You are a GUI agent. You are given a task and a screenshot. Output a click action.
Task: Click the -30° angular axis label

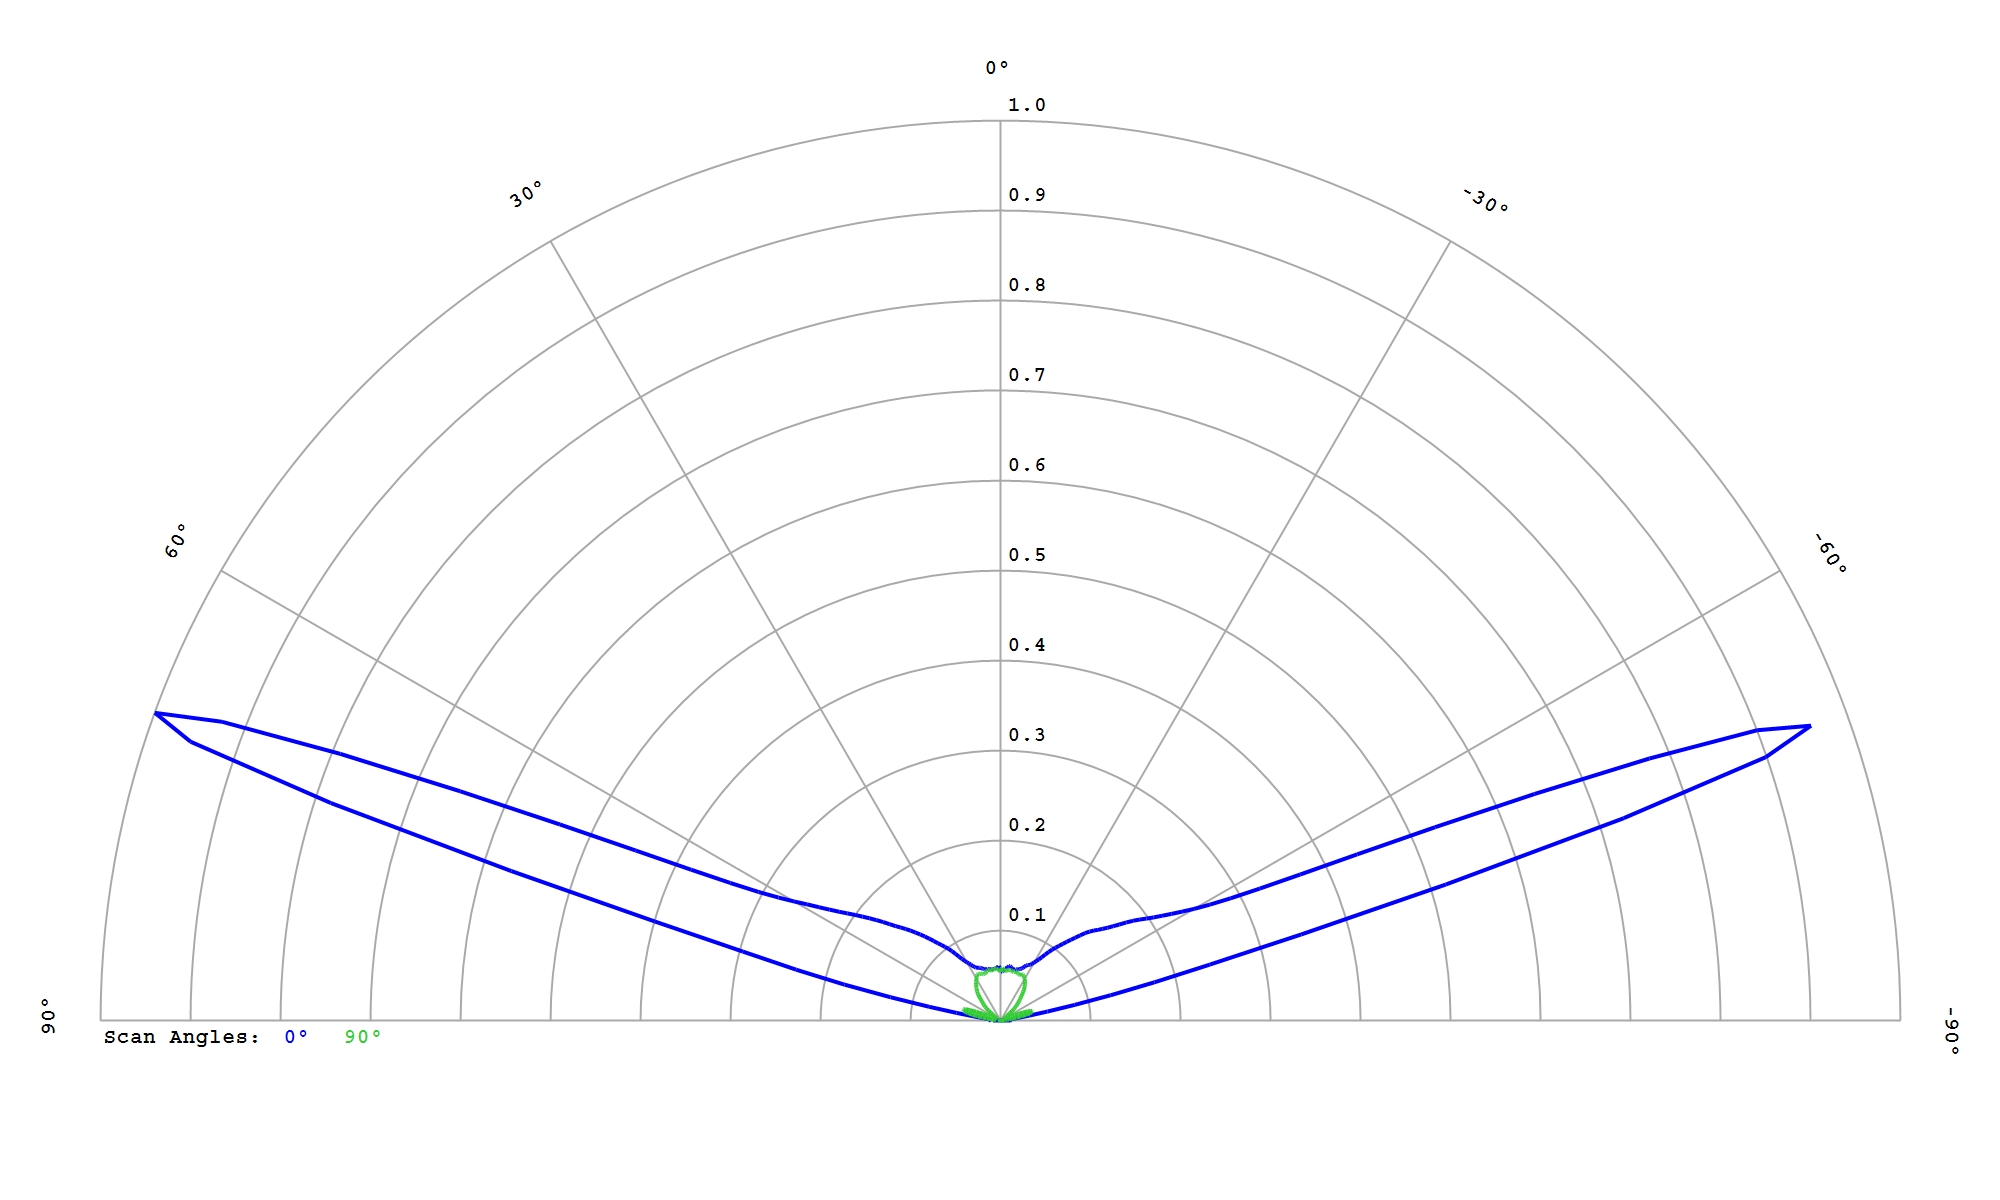pyautogui.click(x=1485, y=201)
